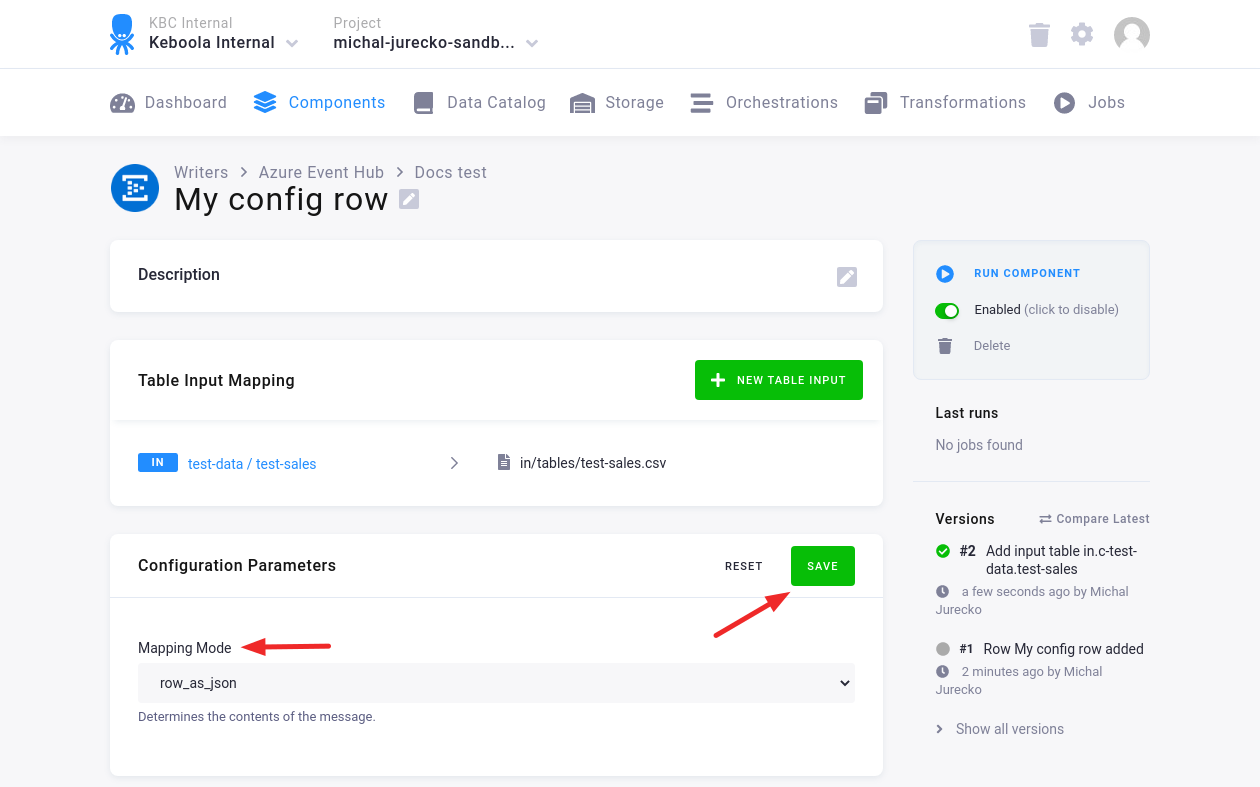Open the project selector dropdown
The width and height of the screenshot is (1260, 787).
click(x=532, y=43)
